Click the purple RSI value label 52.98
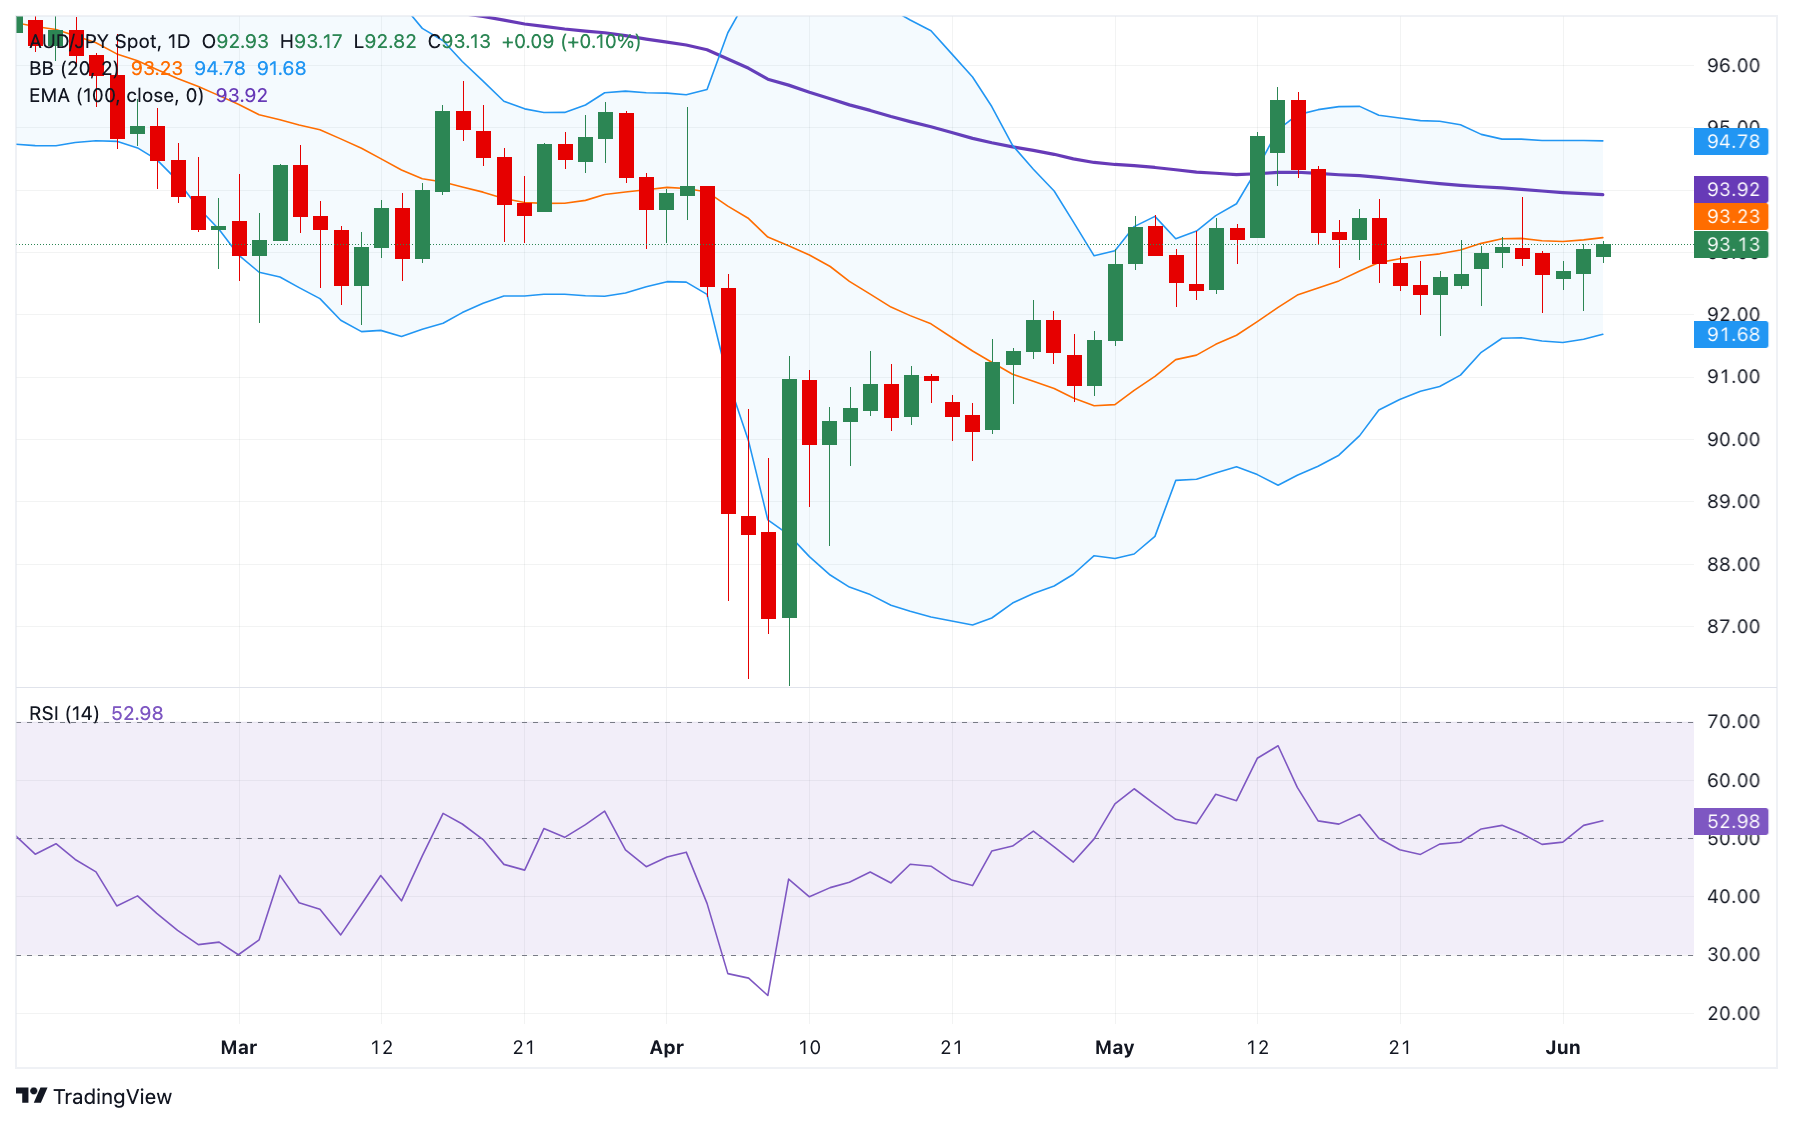Image resolution: width=1793 pixels, height=1124 pixels. click(x=1731, y=821)
